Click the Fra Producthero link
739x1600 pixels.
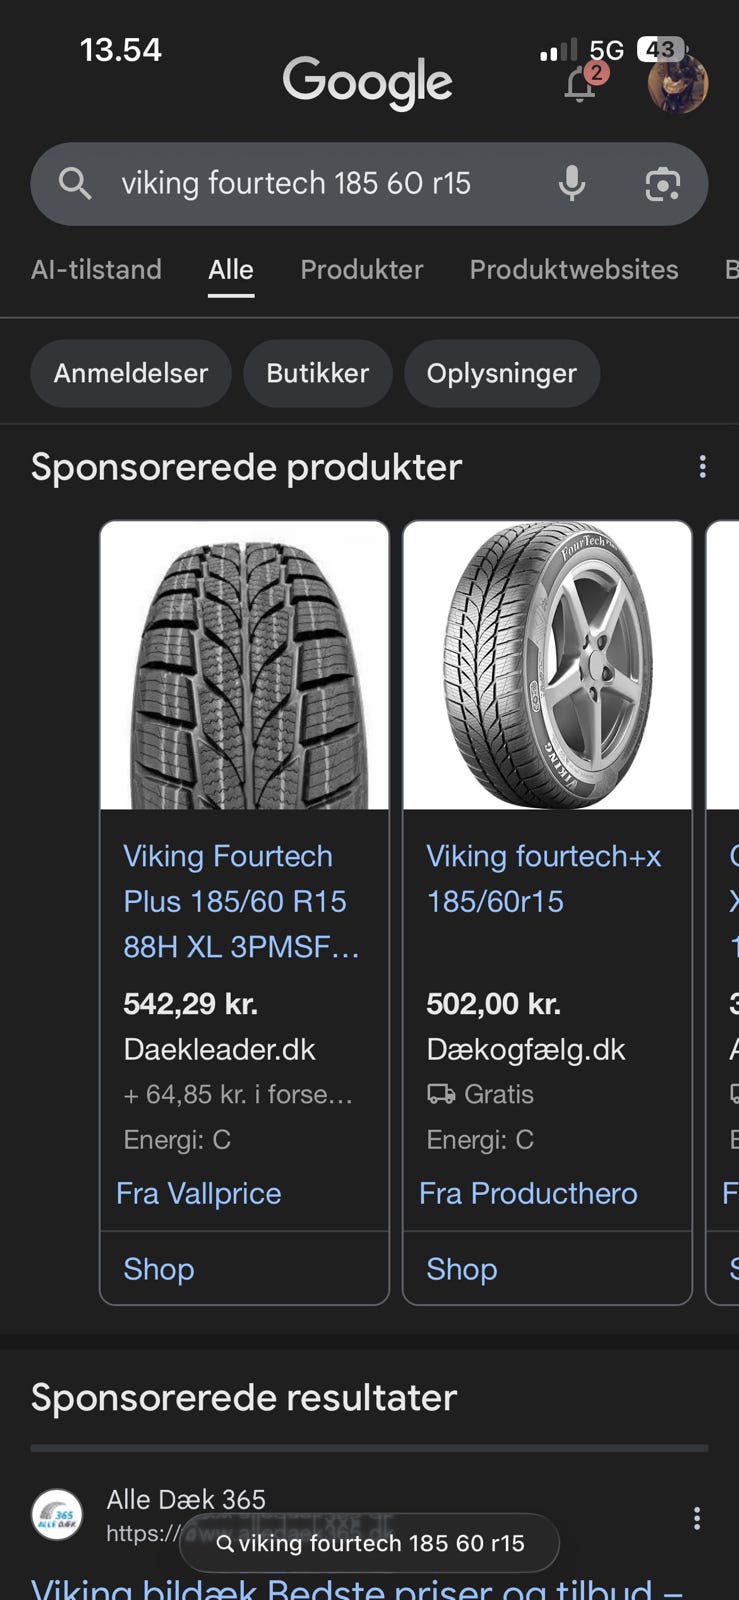(x=527, y=1193)
